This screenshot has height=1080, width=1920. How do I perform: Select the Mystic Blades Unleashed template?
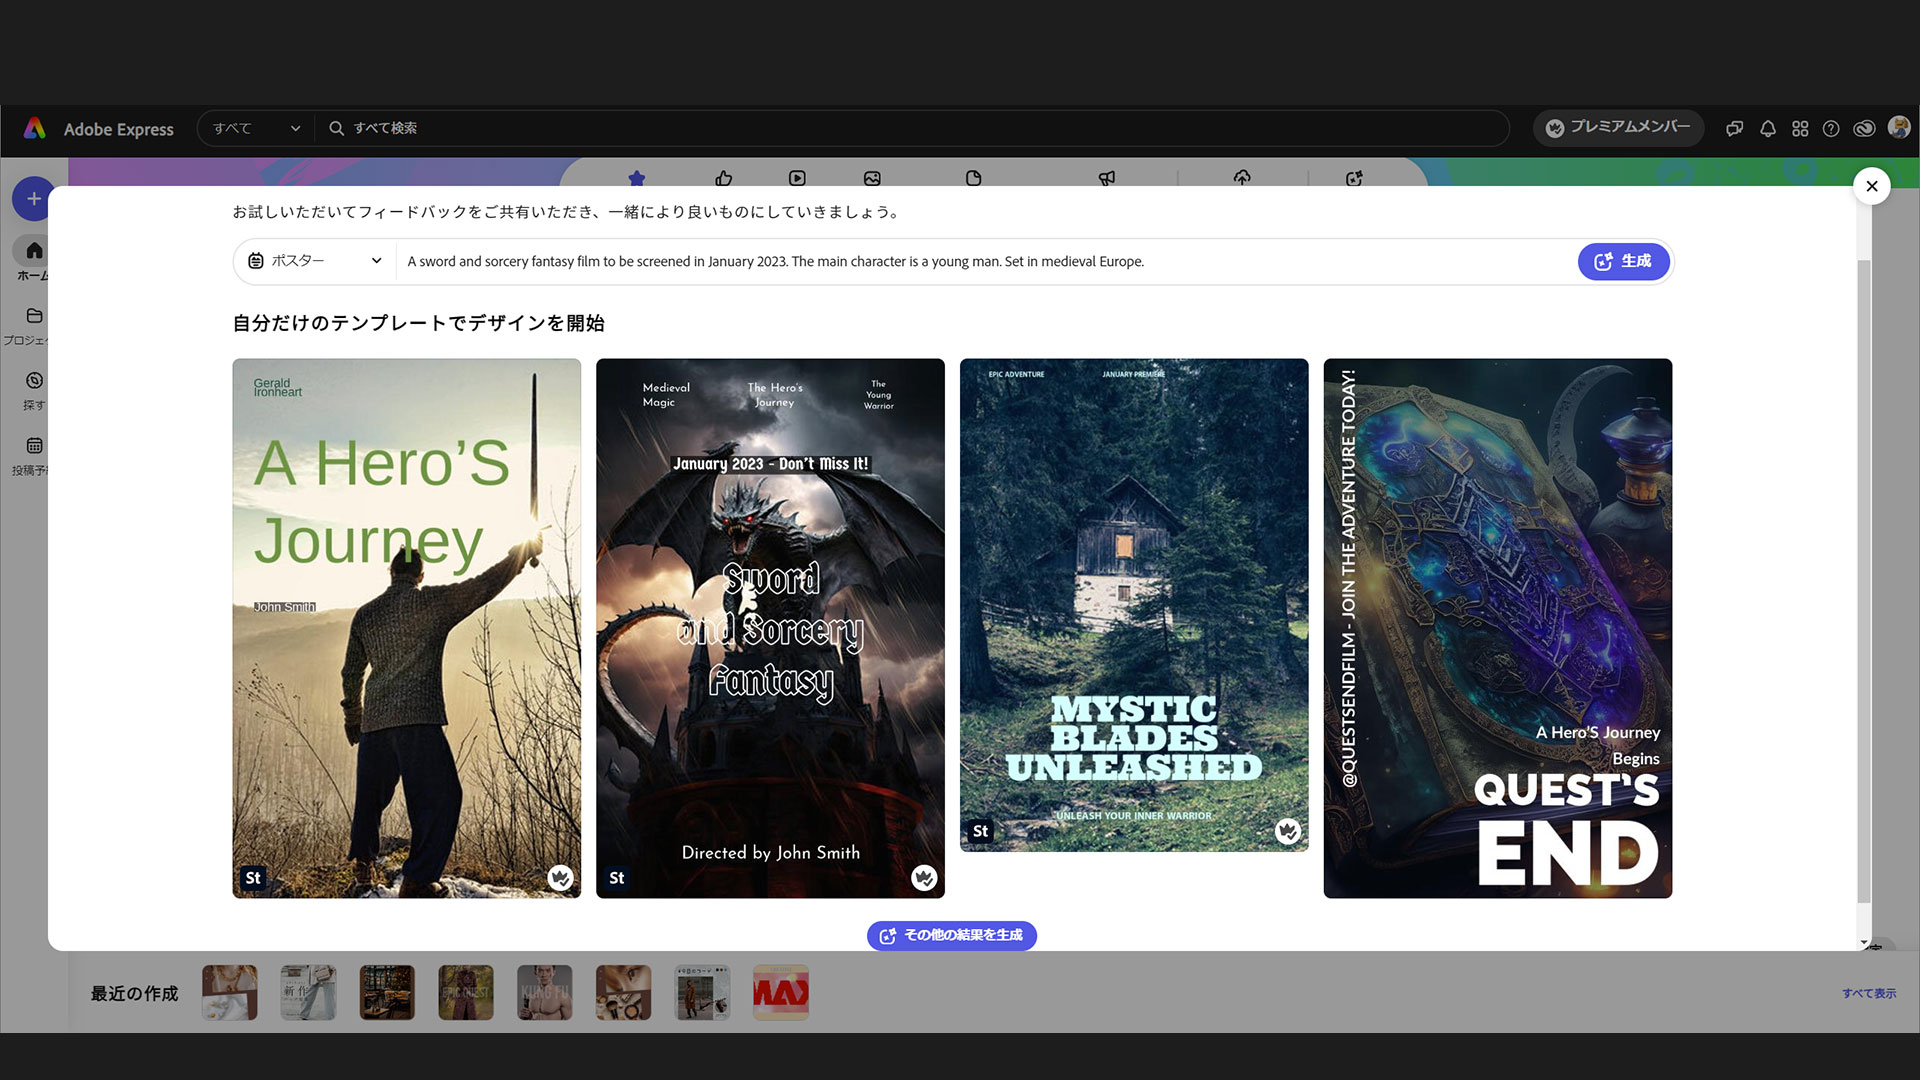coord(1133,604)
